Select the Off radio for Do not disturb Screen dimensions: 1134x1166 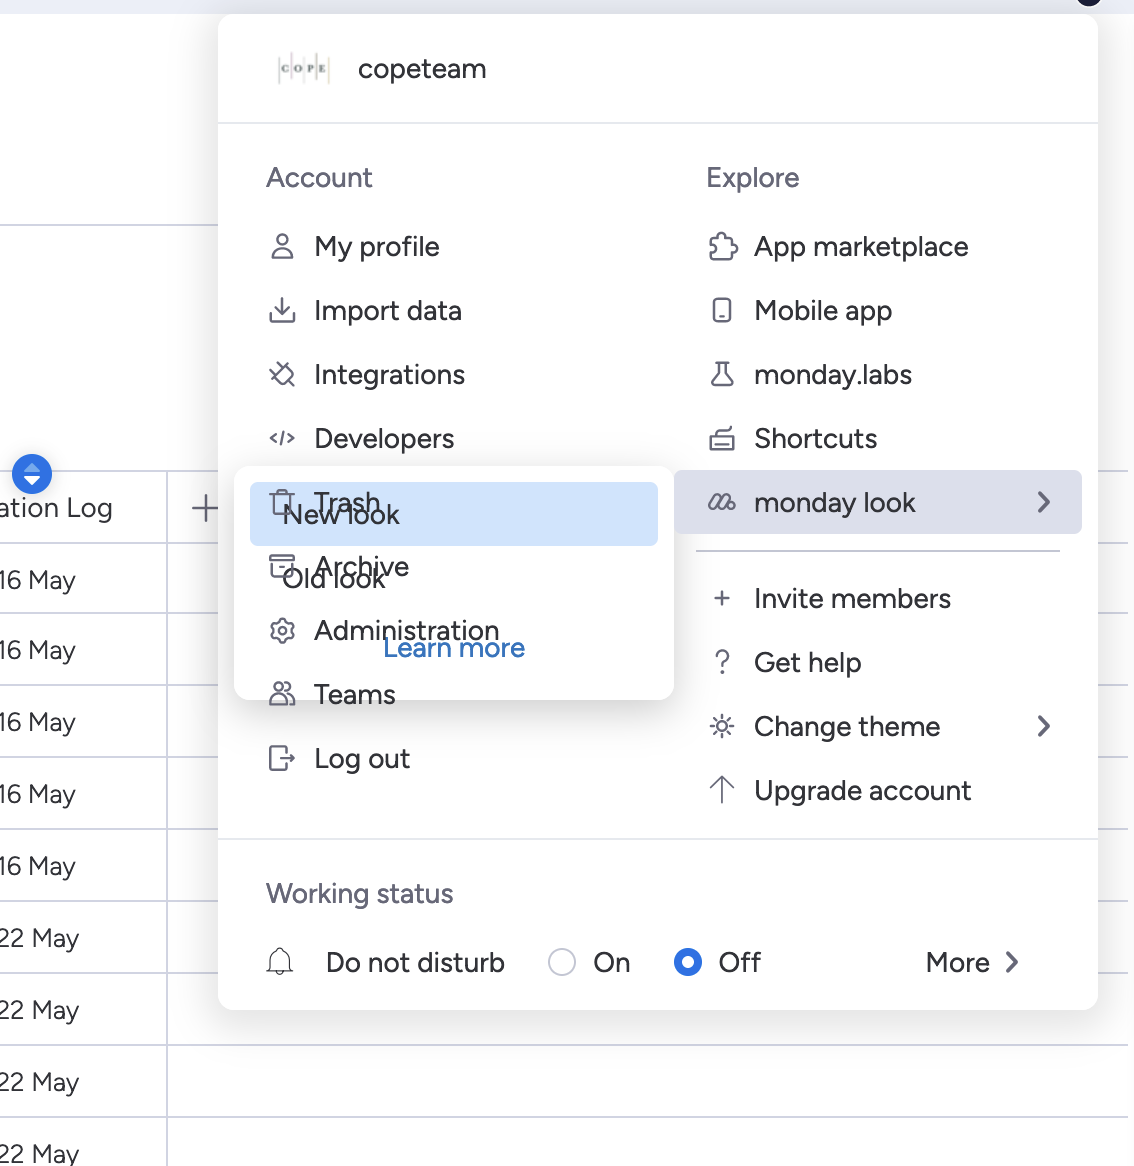(x=688, y=962)
